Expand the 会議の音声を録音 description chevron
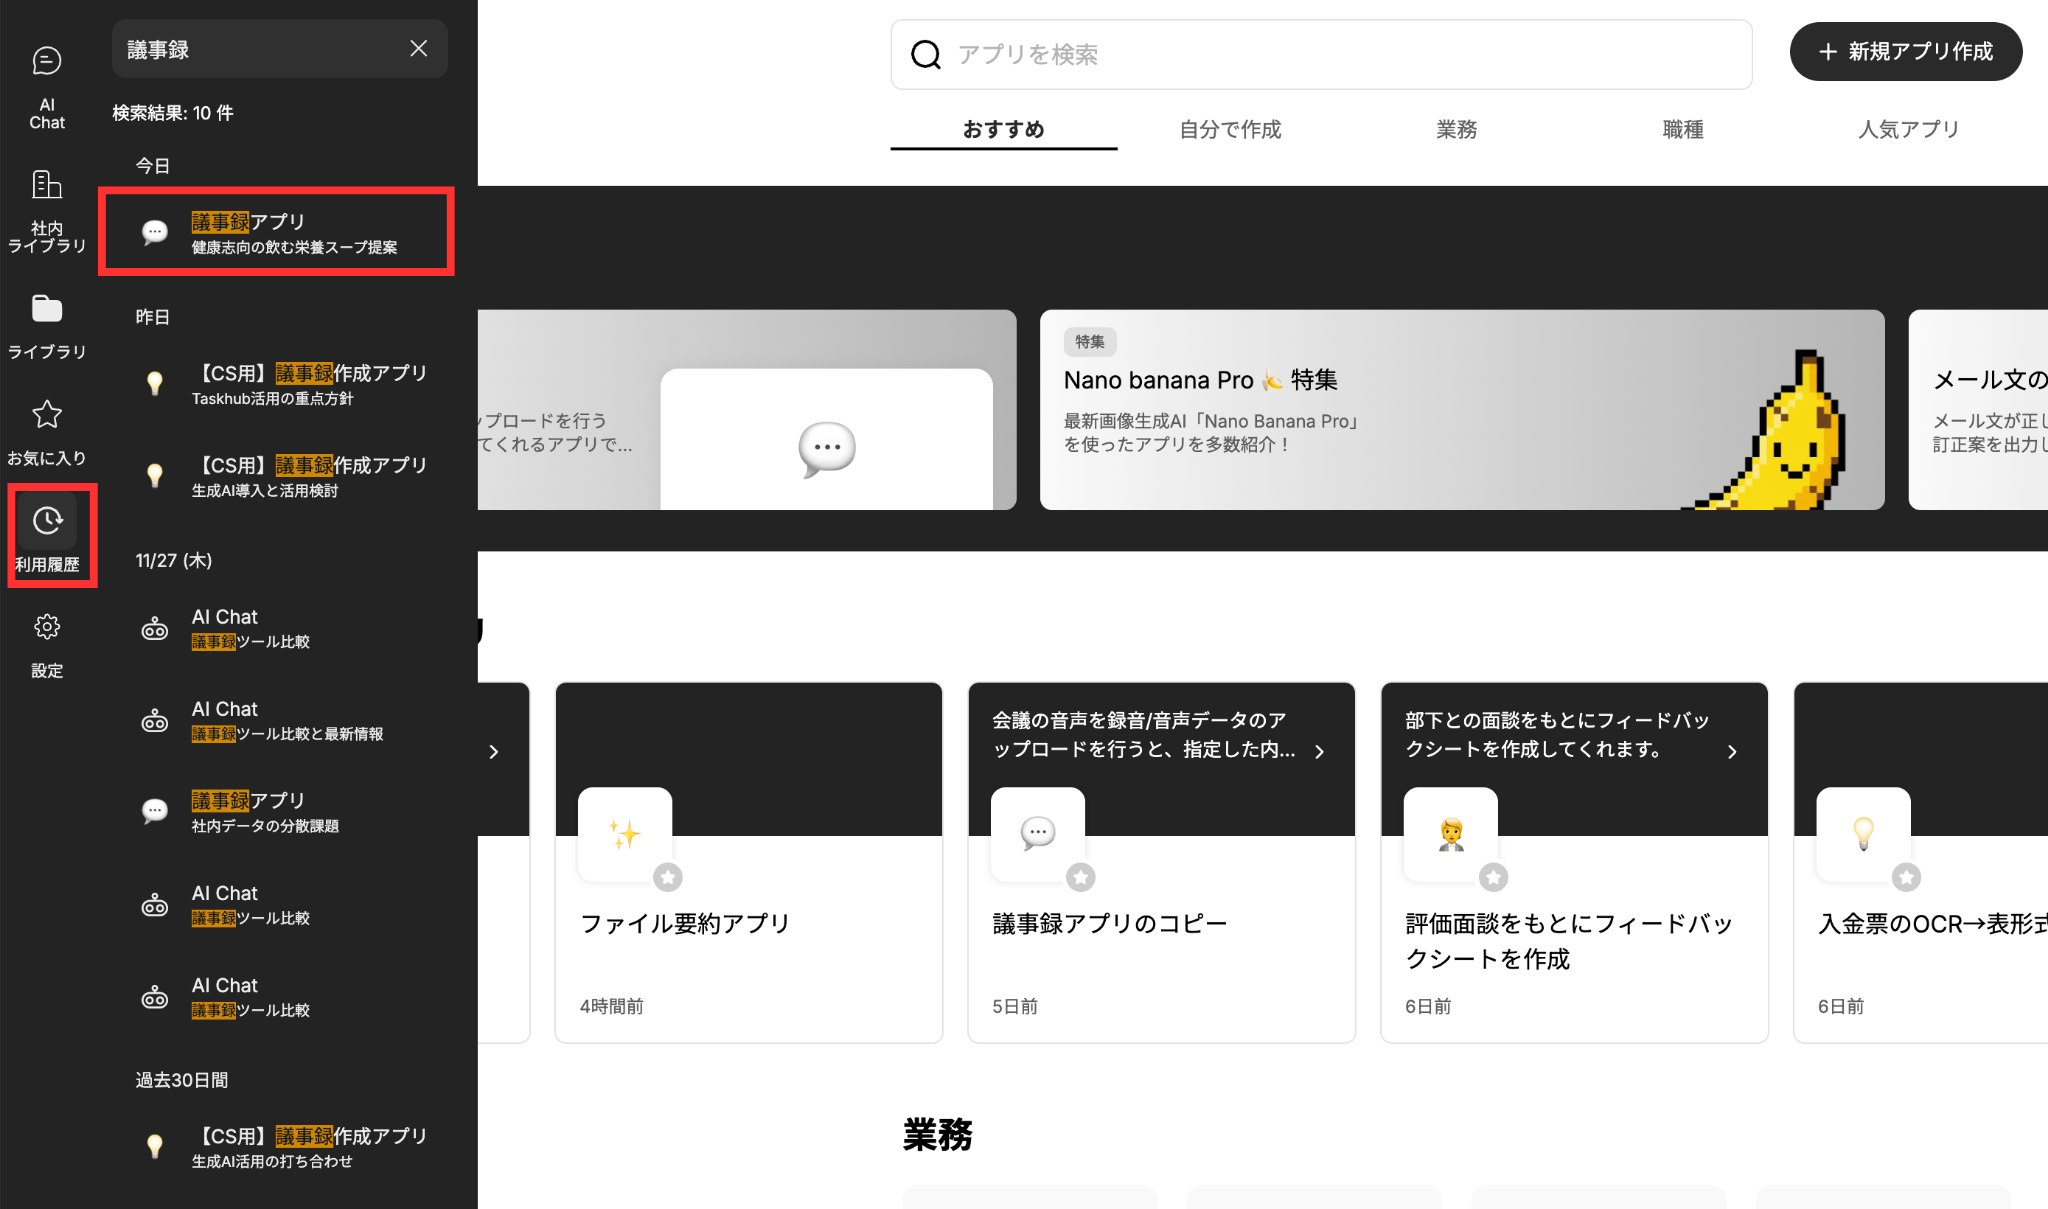Screen dimensions: 2048x1209 [1320, 751]
